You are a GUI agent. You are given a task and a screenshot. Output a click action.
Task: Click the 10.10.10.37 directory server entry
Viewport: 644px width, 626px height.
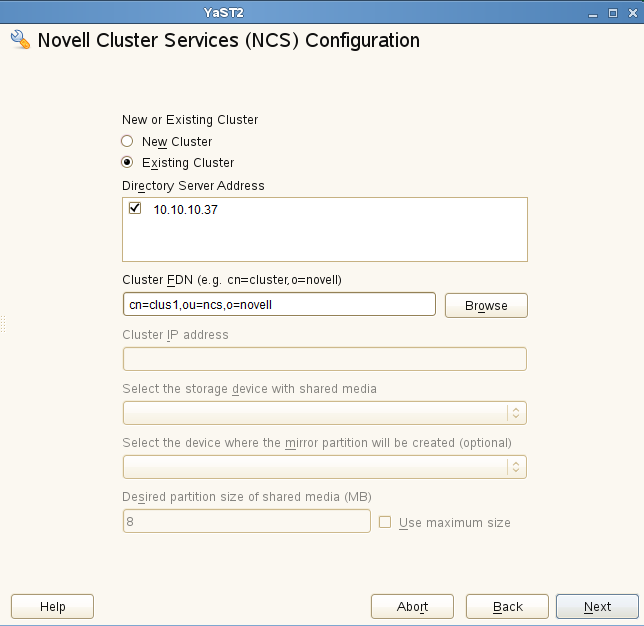click(x=186, y=210)
